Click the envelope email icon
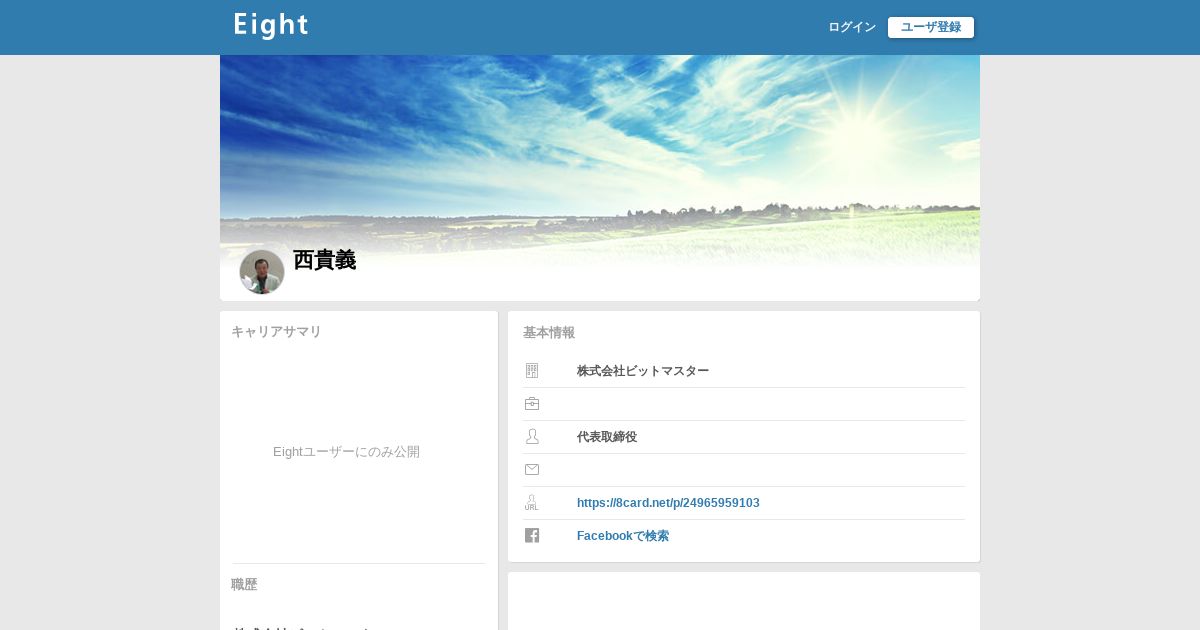 (x=532, y=470)
